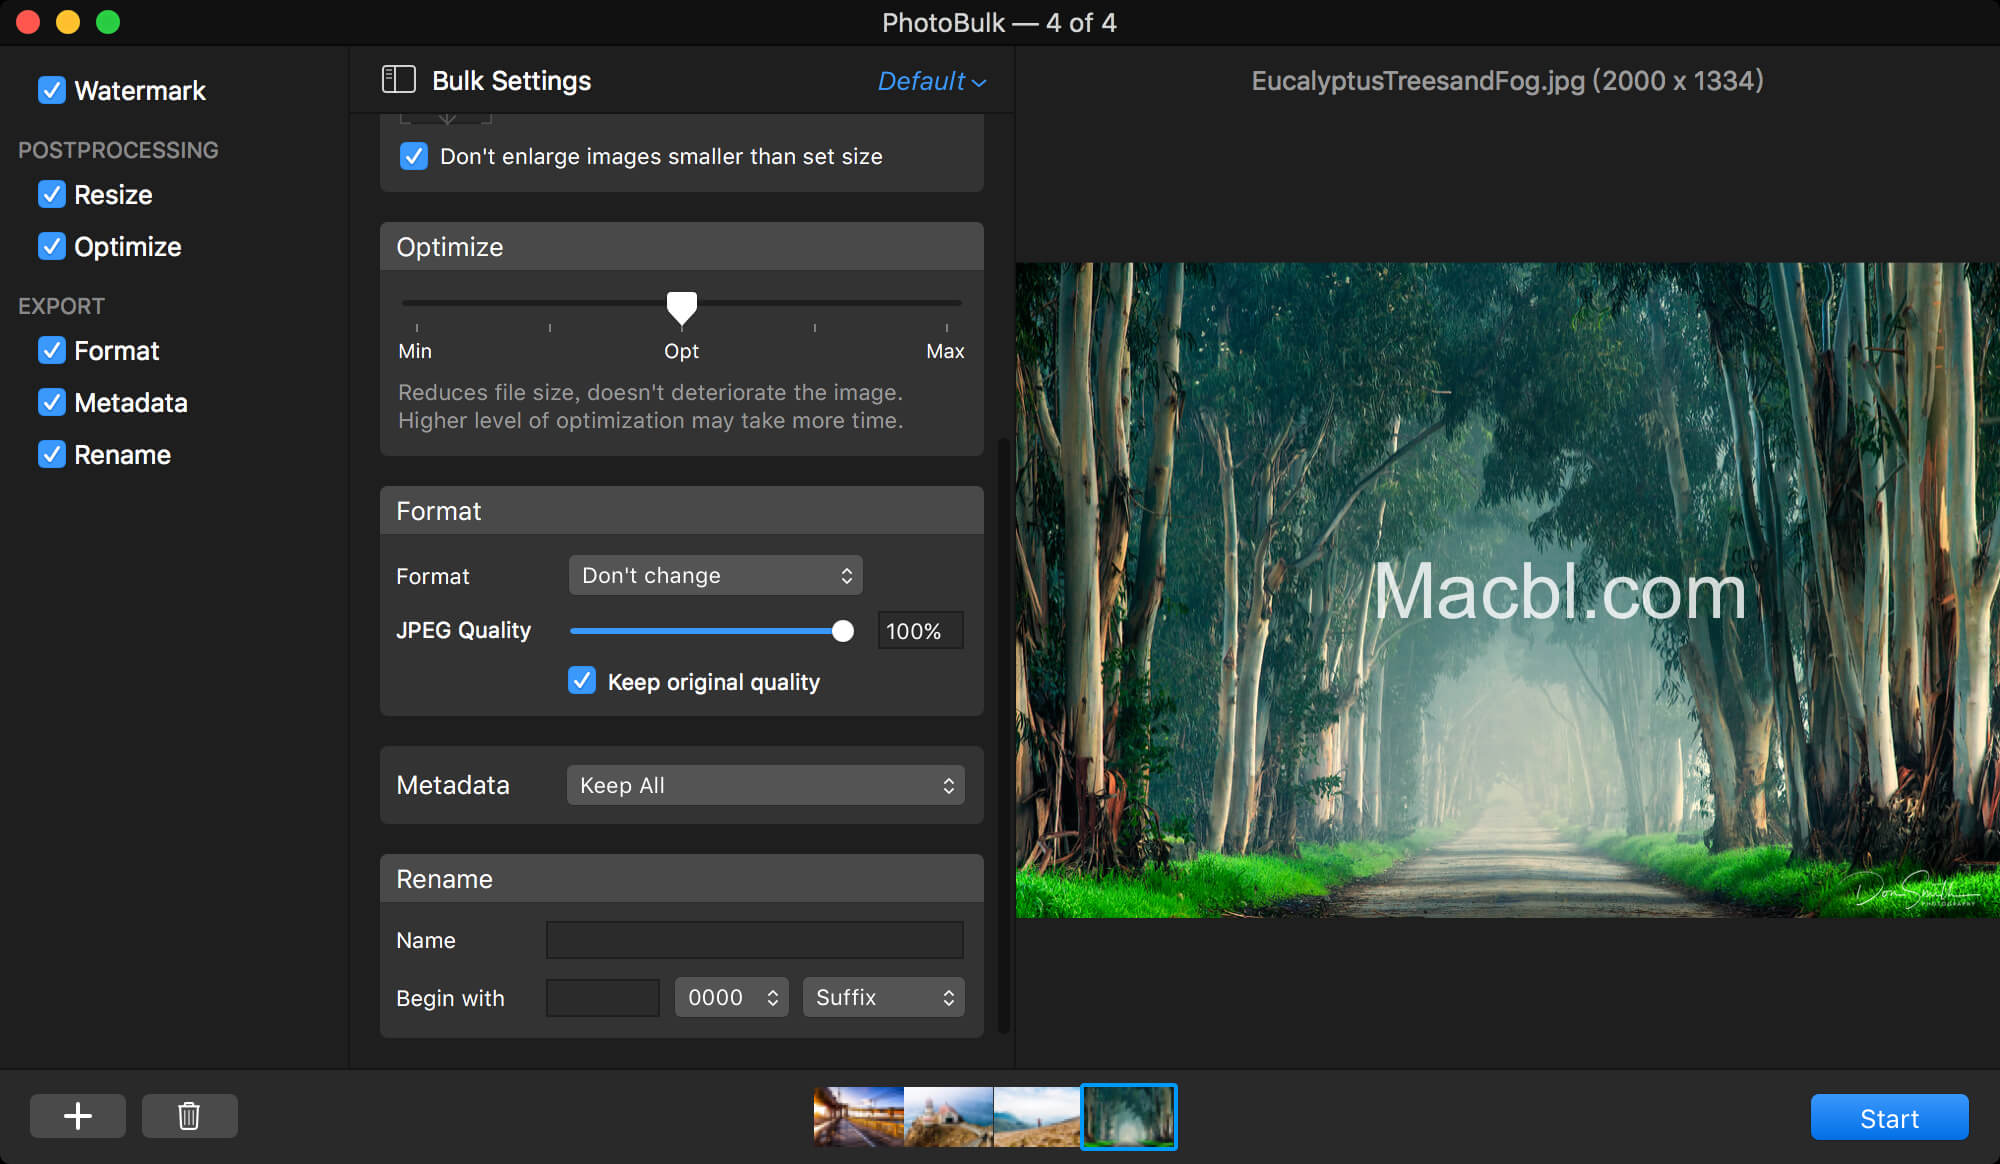
Task: Click the Optimize section header
Action: click(682, 247)
